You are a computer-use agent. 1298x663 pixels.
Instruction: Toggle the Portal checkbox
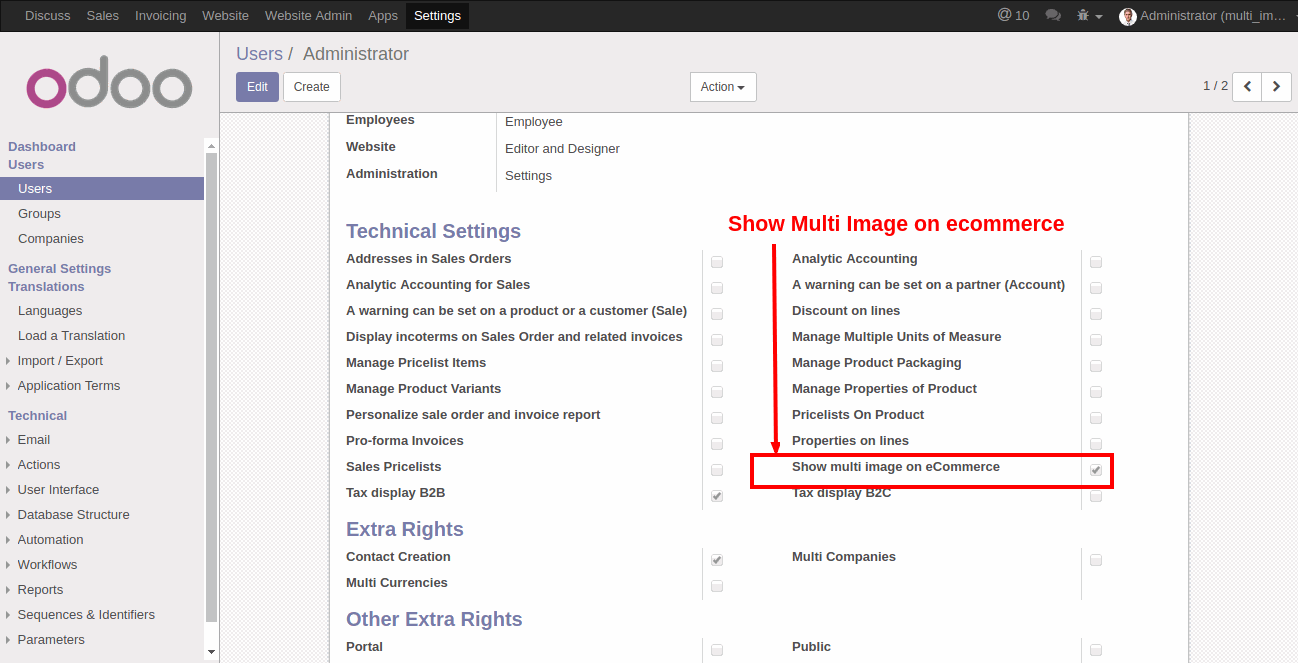[717, 650]
